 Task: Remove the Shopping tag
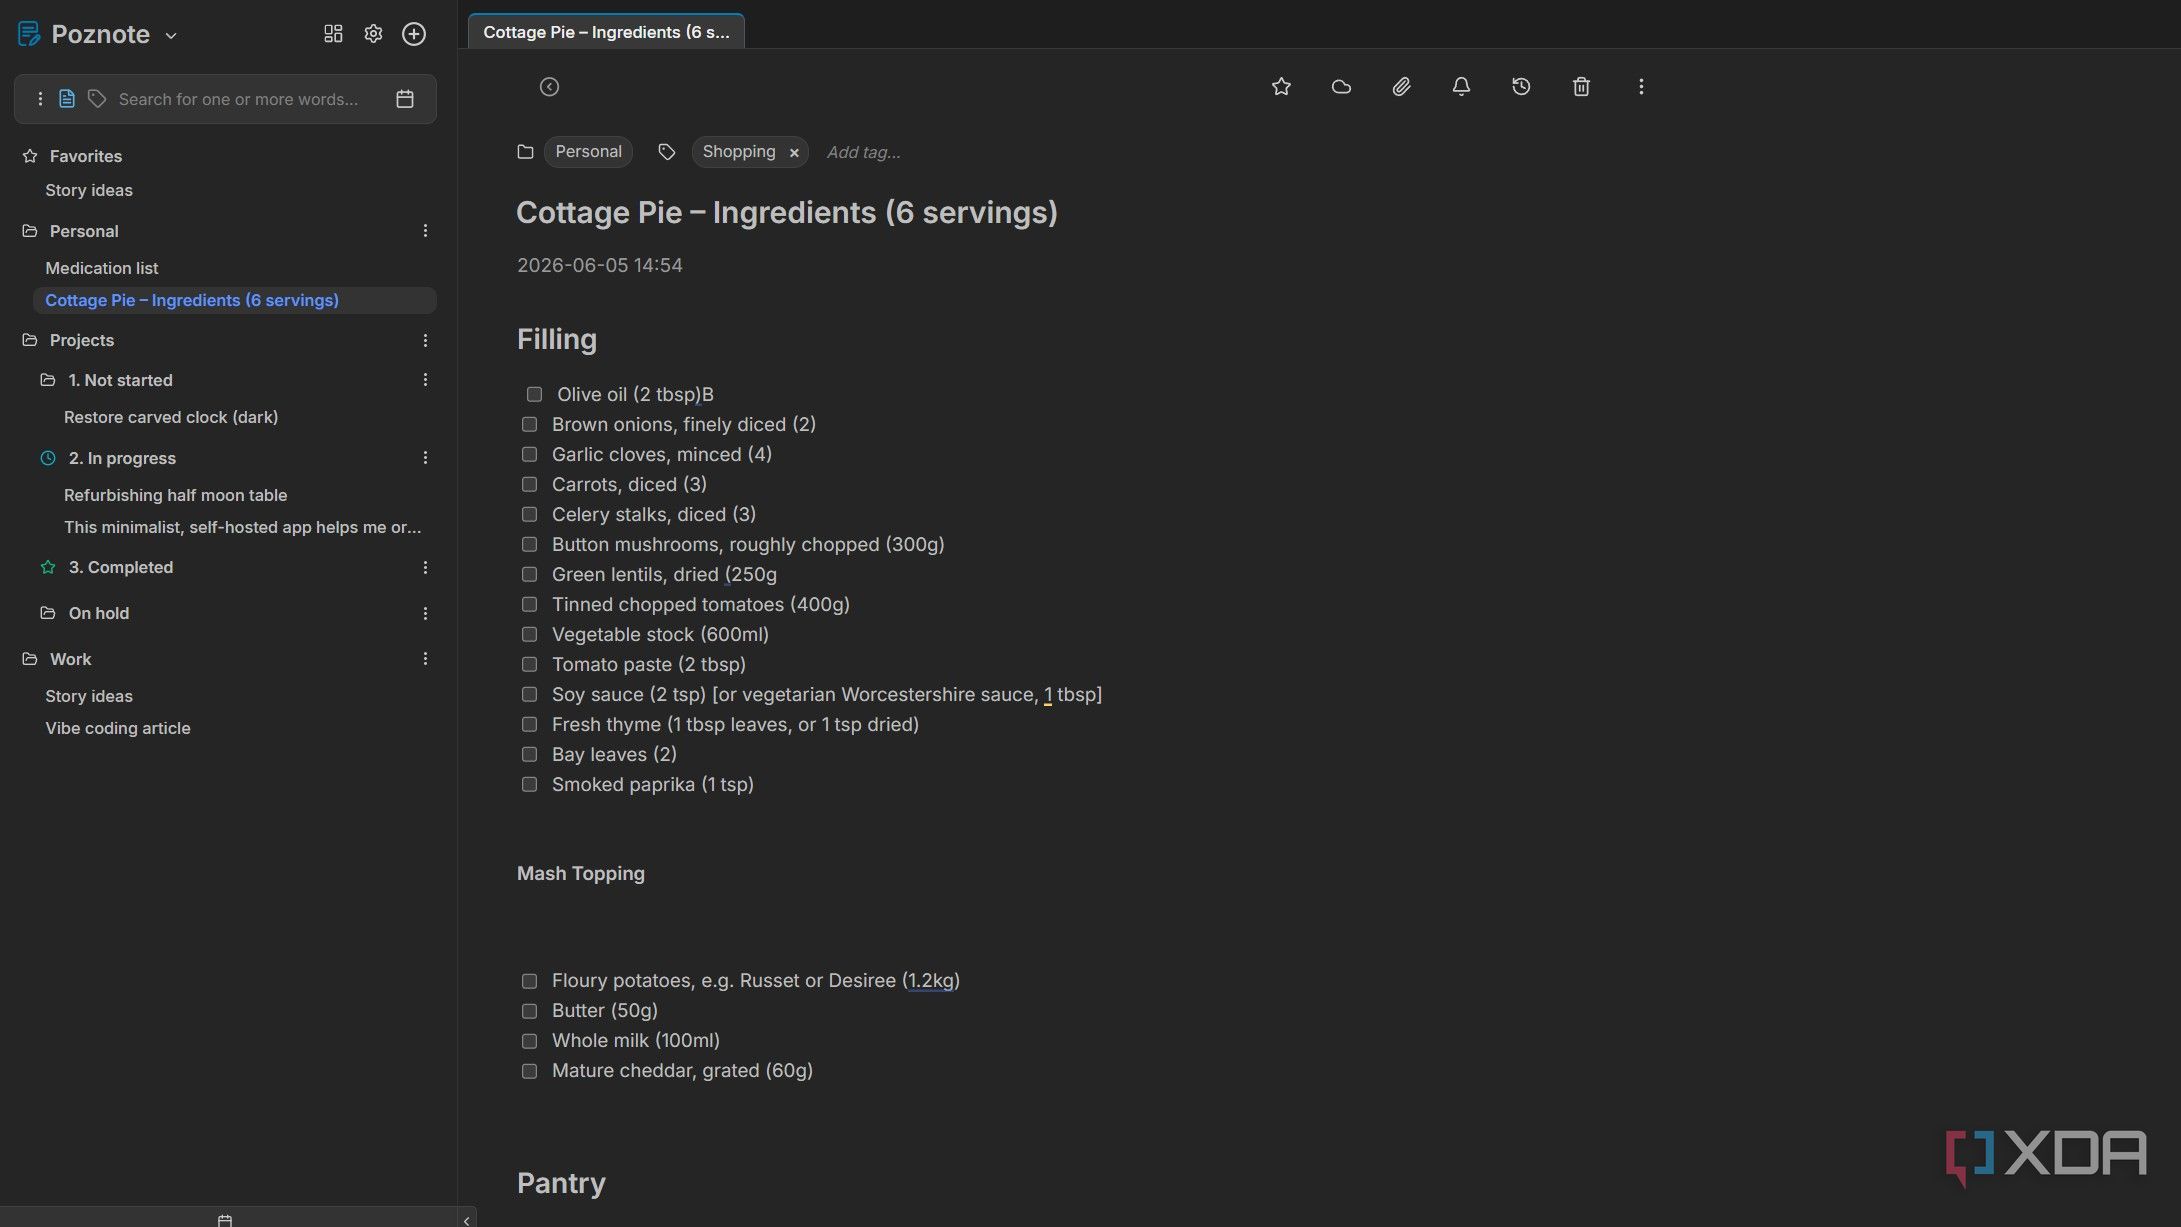click(x=794, y=153)
